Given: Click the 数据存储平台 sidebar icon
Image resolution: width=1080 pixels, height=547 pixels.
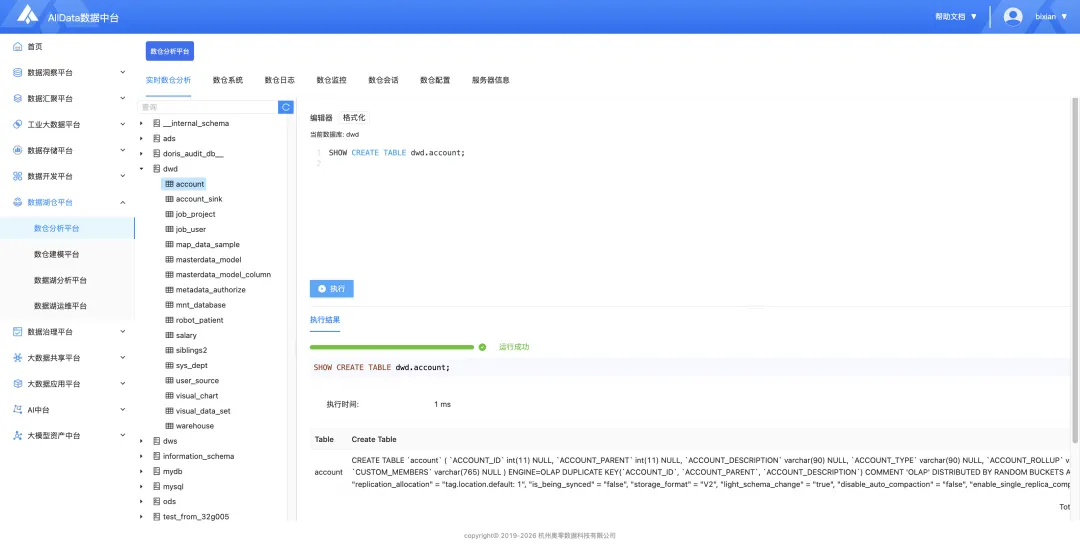Looking at the screenshot, I should pos(18,150).
